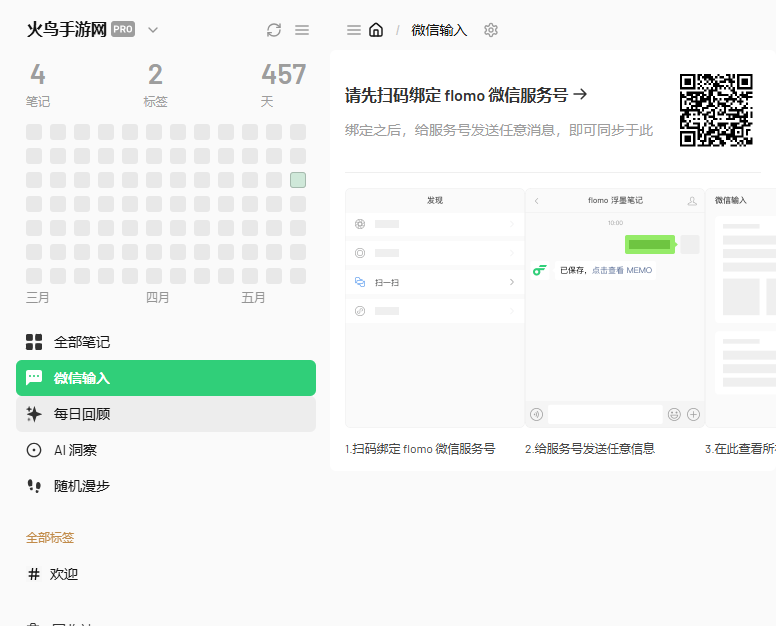
Task: Click the profile icon in flomo 浮墨笔记 header
Action: point(692,200)
